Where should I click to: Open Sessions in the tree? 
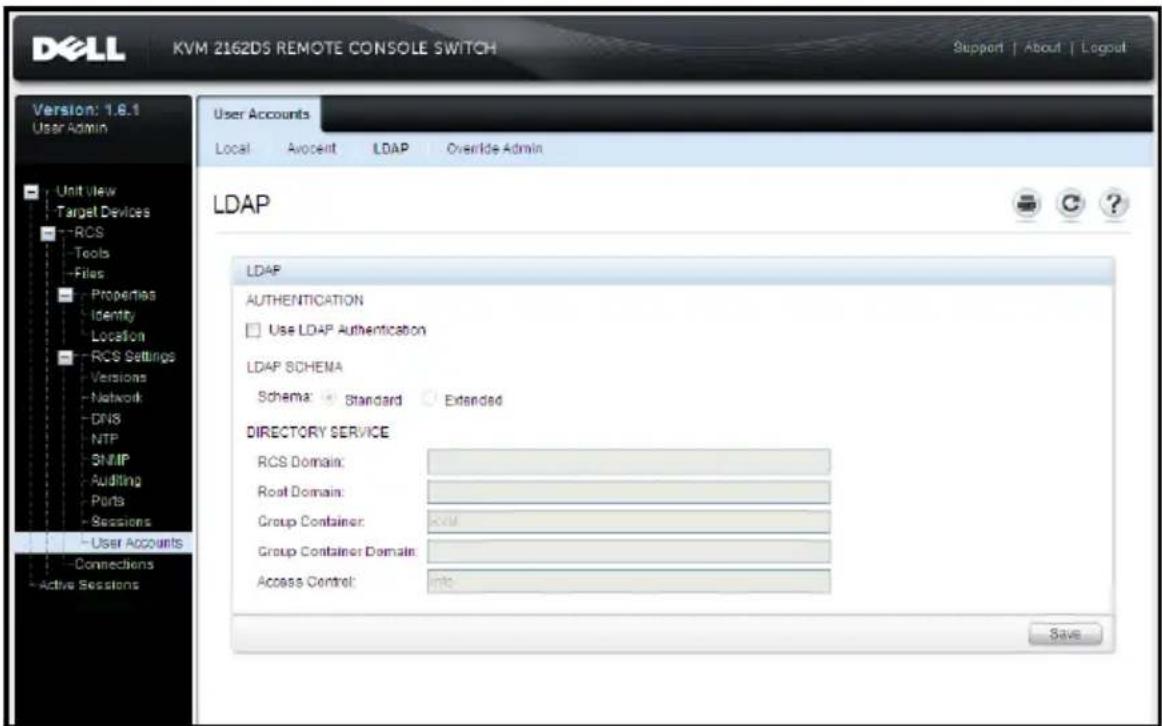(121, 522)
